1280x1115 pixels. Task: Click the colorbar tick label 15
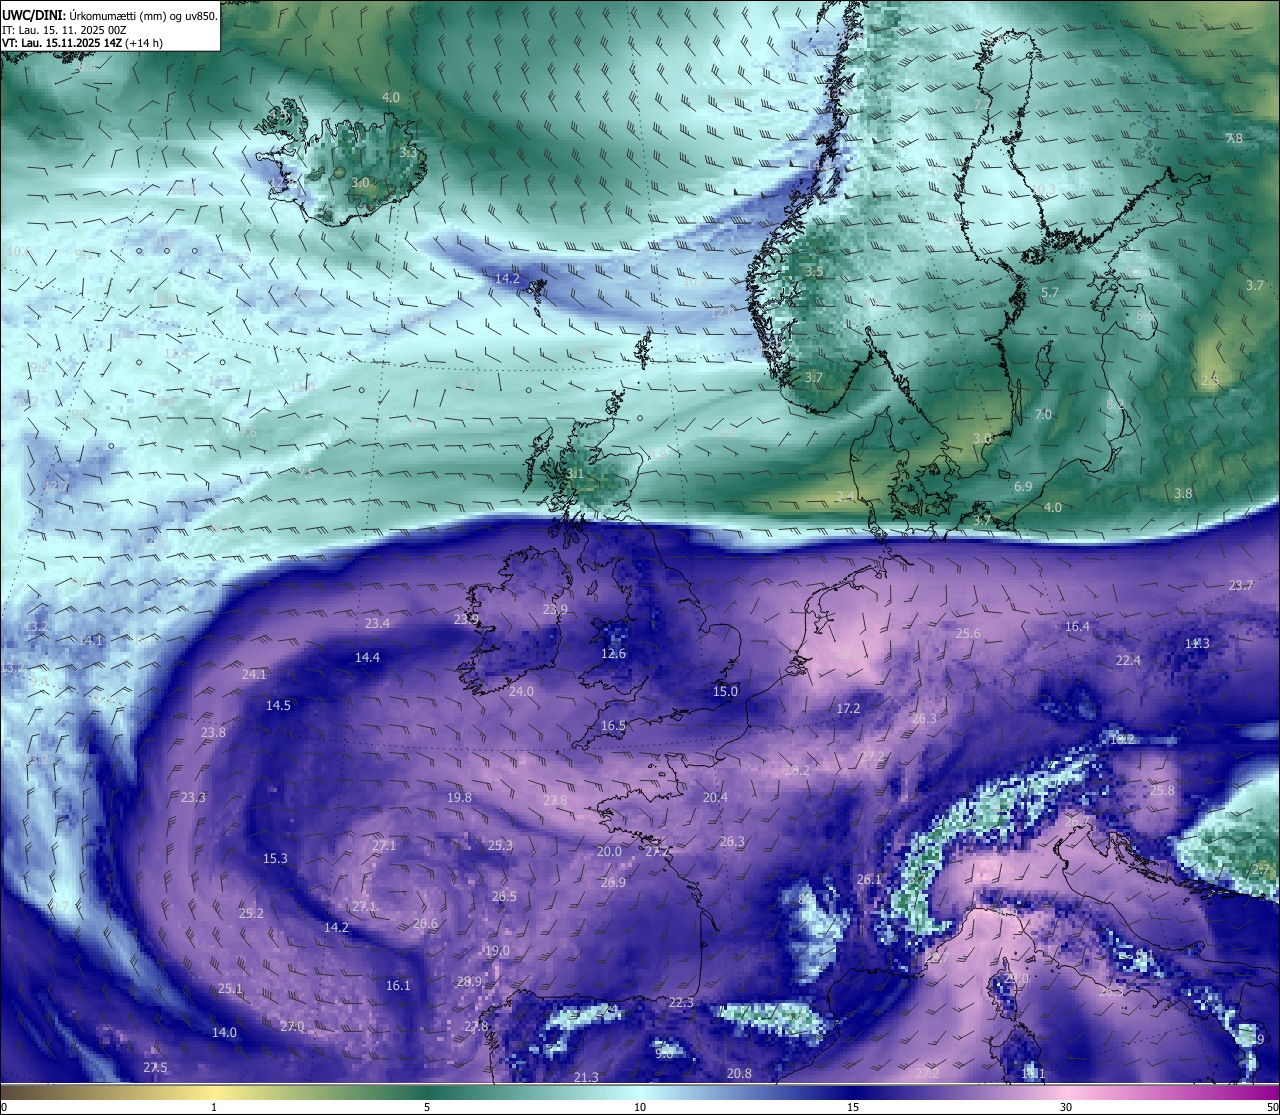[x=853, y=1107]
